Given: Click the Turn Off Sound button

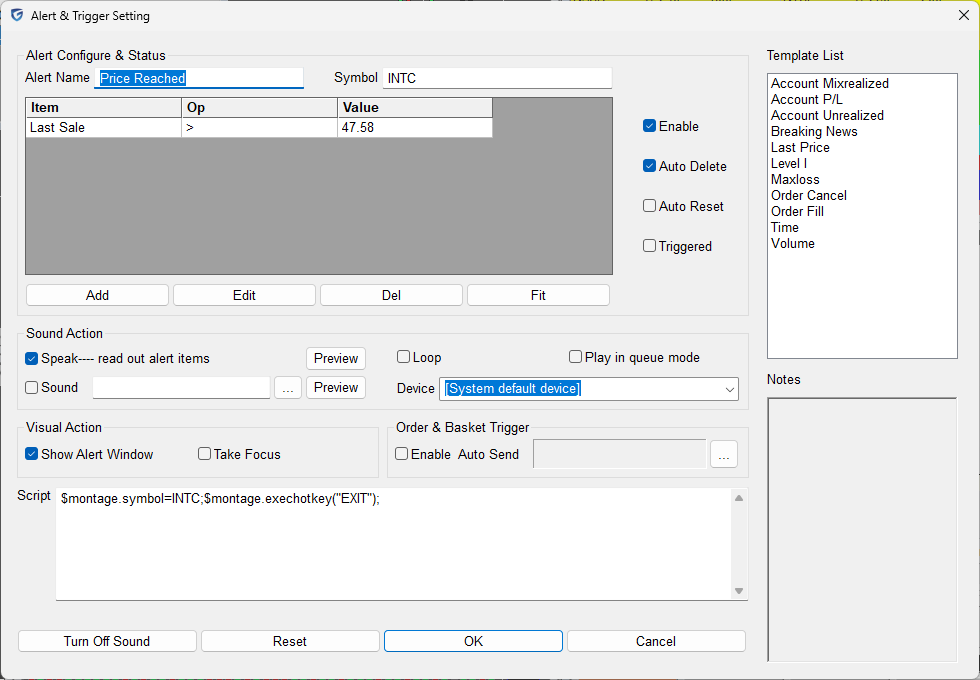Looking at the screenshot, I should point(107,641).
